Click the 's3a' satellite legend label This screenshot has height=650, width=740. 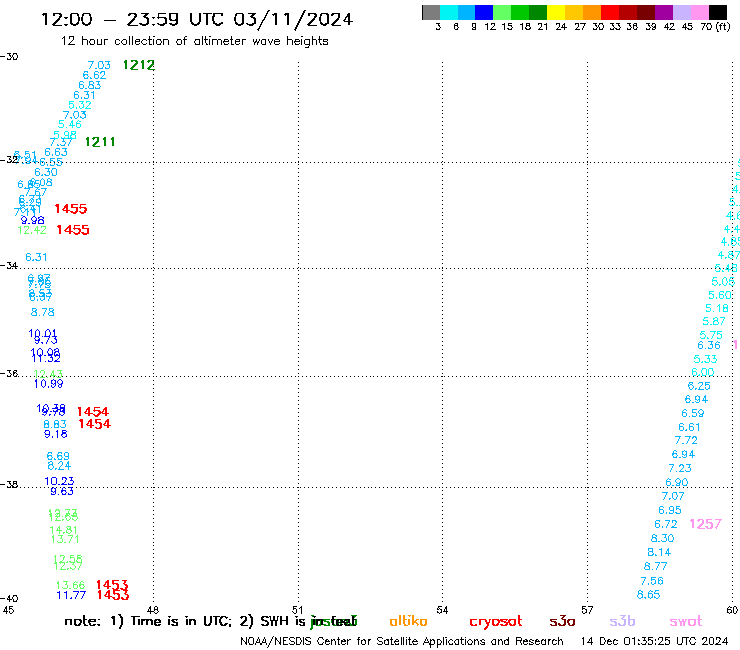(562, 622)
